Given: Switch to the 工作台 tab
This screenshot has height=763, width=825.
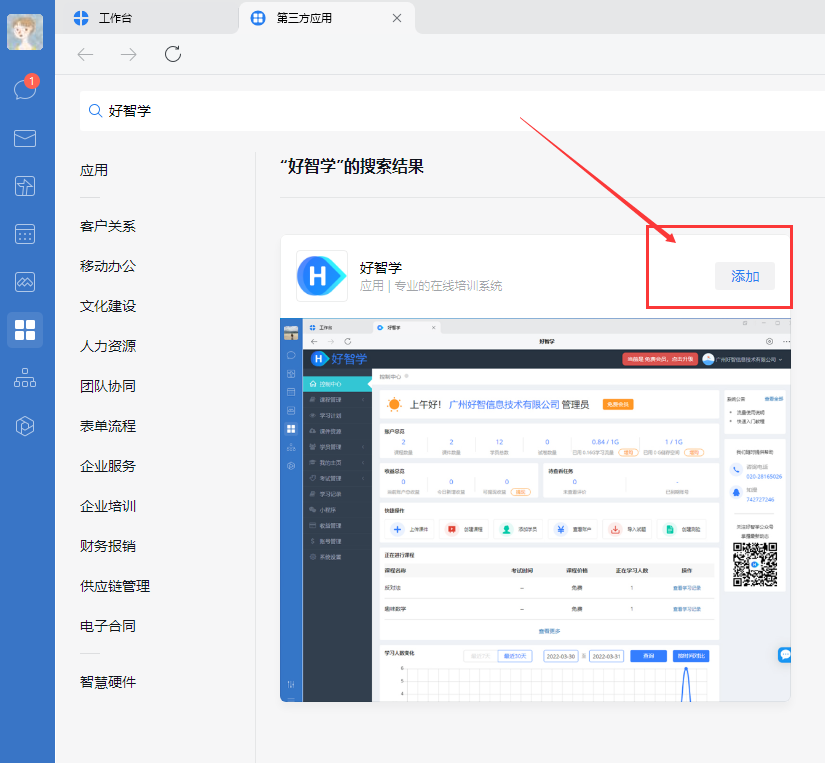Looking at the screenshot, I should pos(147,18).
